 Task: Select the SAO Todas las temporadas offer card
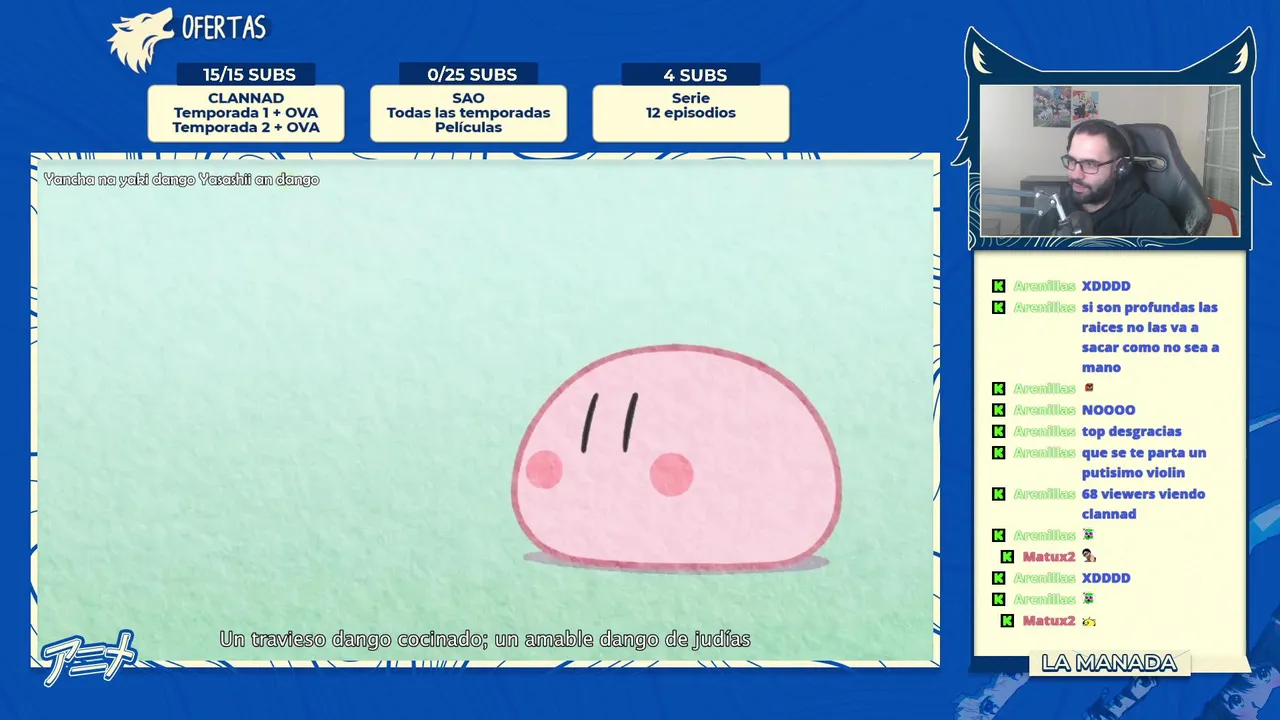(468, 113)
